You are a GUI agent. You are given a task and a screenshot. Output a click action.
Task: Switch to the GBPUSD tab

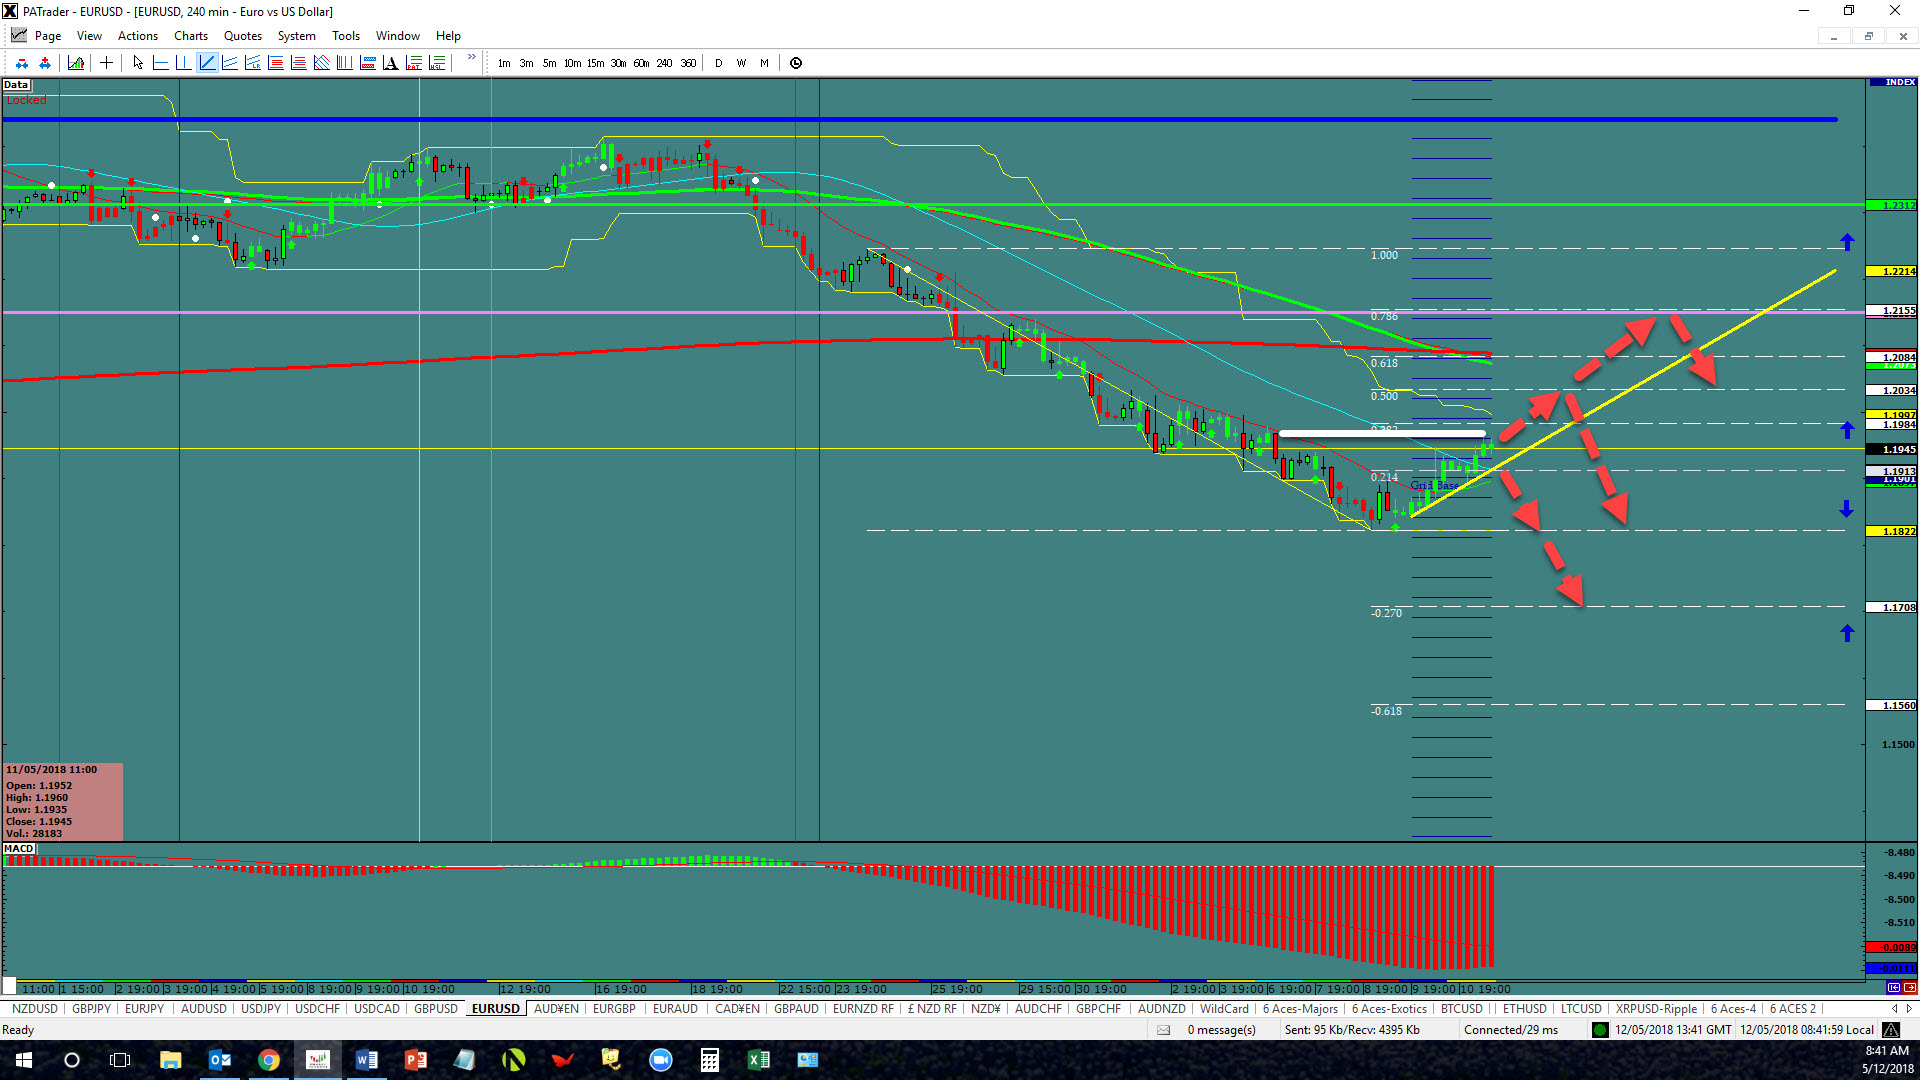(x=435, y=1009)
